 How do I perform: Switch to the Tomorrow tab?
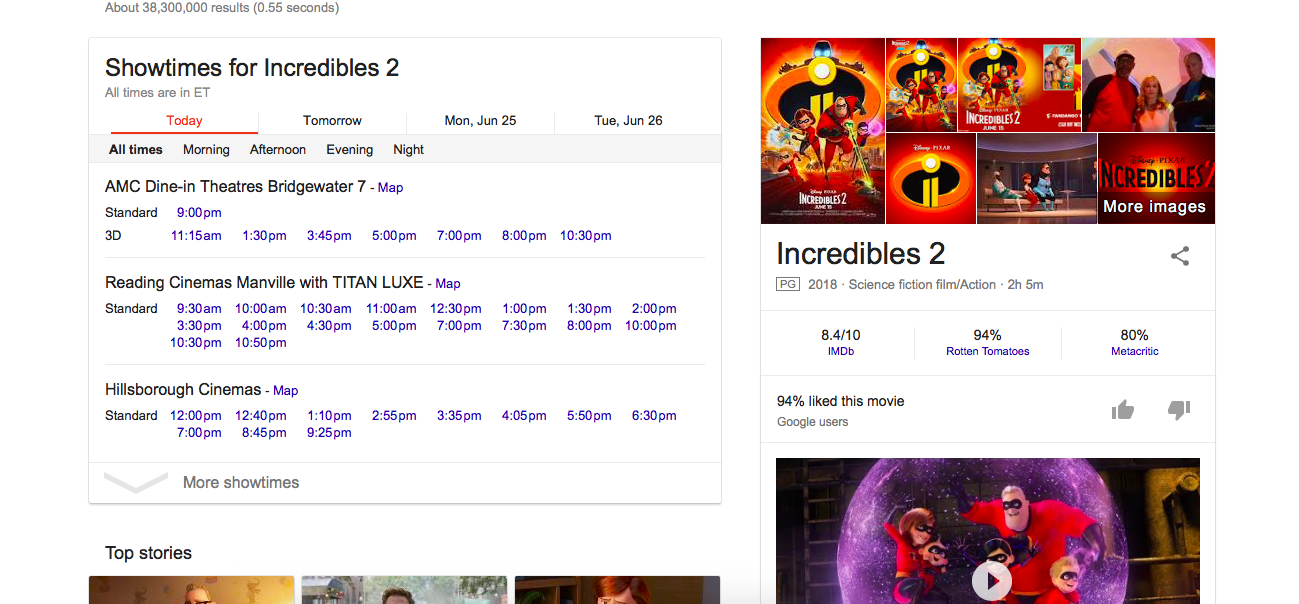click(332, 121)
